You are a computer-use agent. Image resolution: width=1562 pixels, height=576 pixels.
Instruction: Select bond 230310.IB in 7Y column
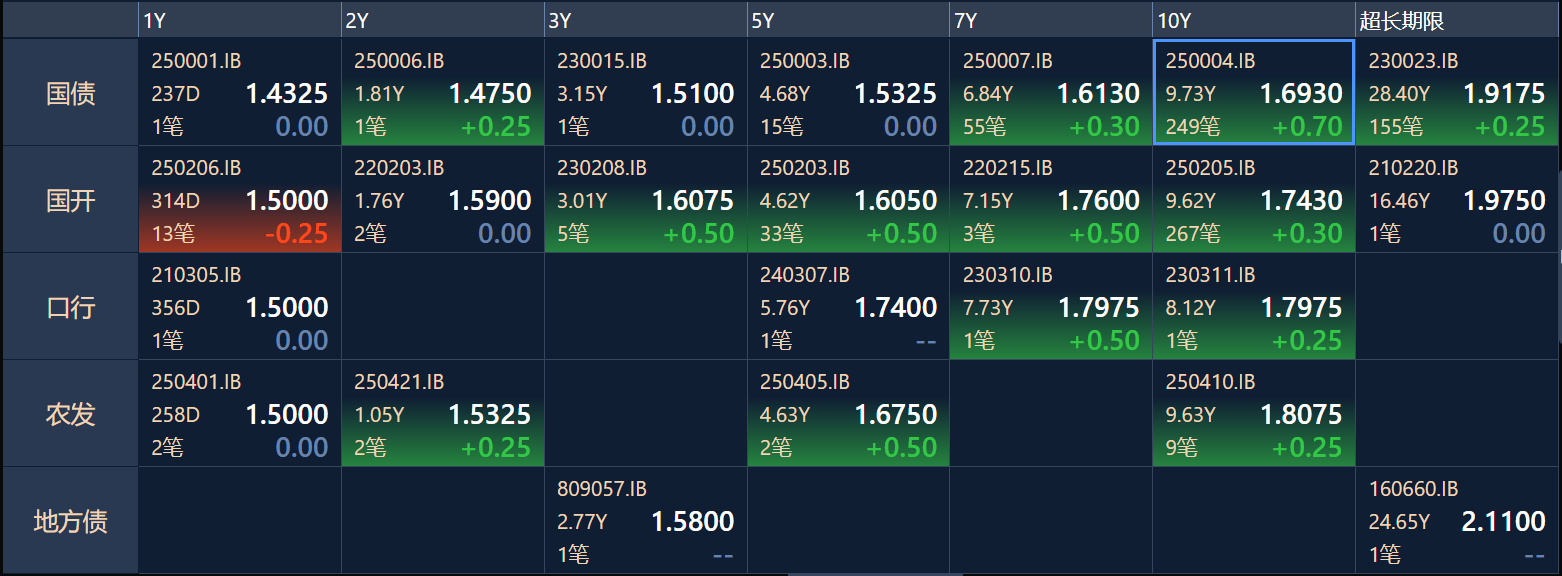point(1051,307)
